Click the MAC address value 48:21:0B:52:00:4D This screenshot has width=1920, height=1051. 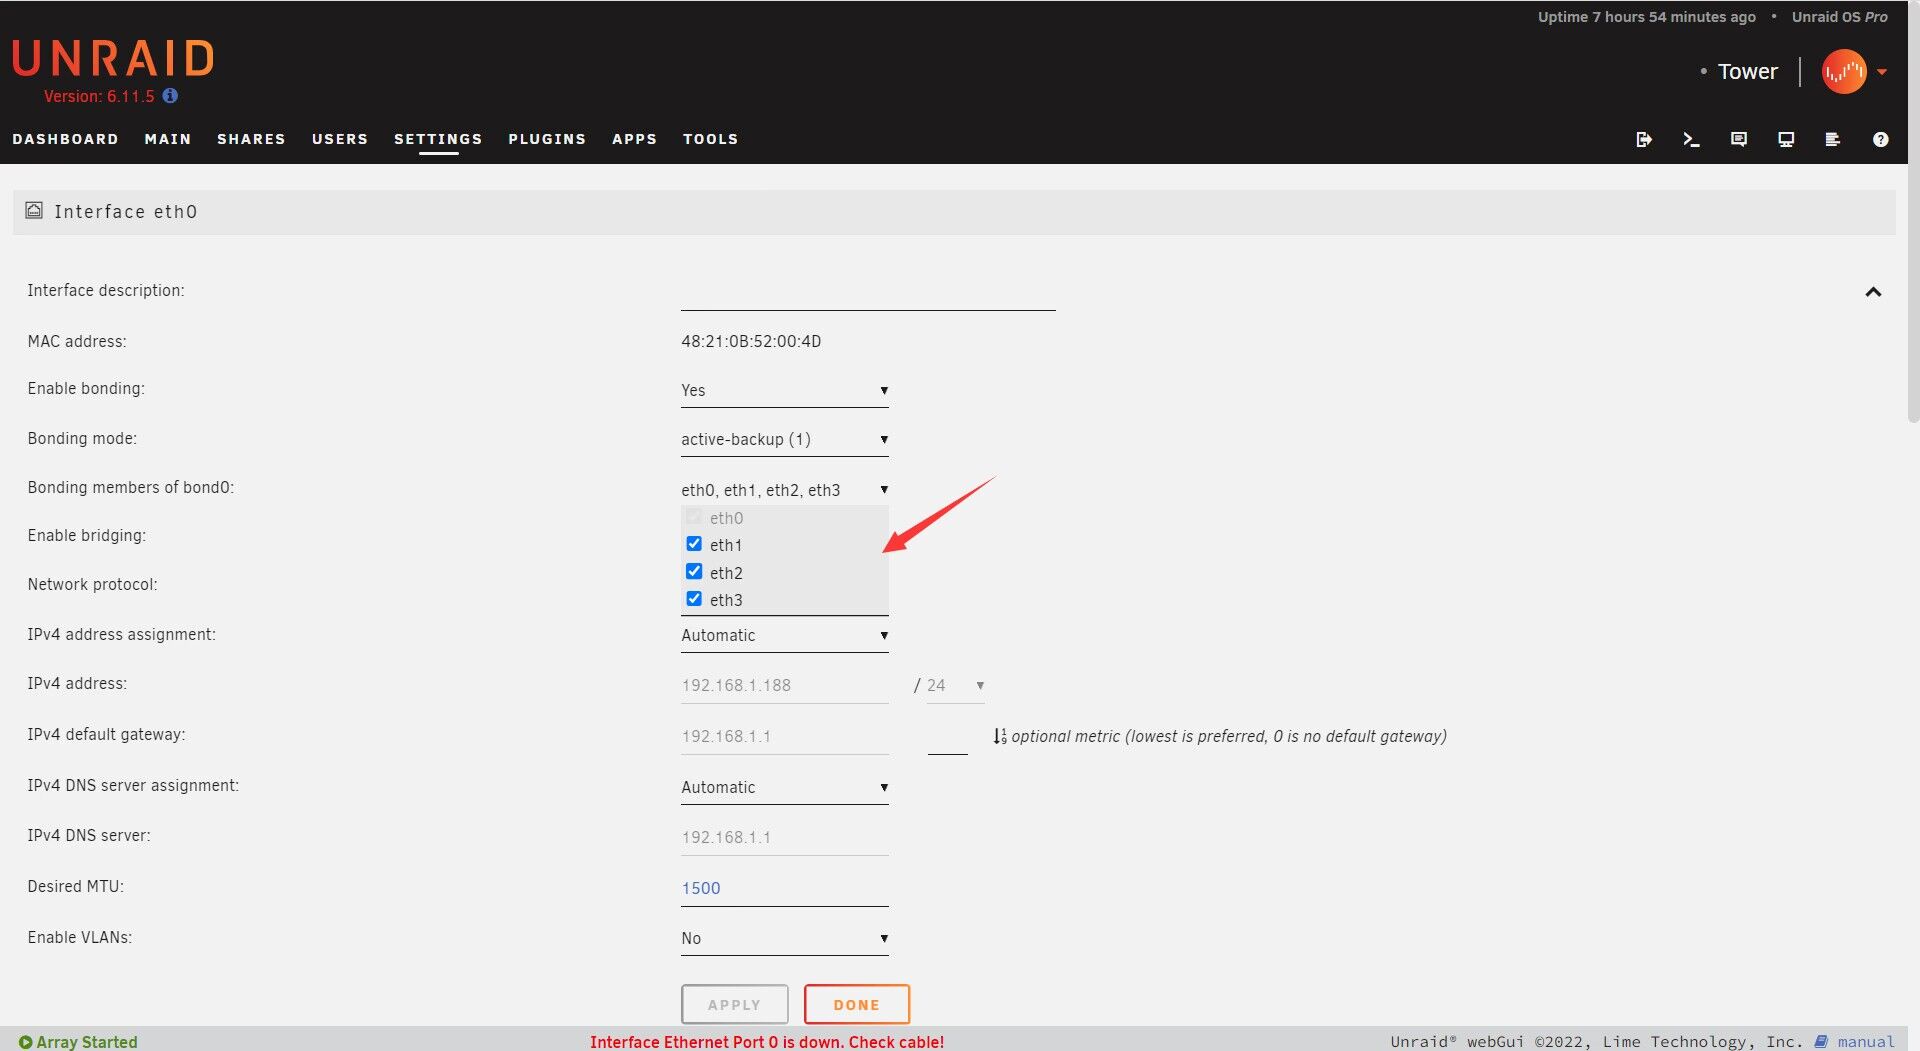coord(751,341)
